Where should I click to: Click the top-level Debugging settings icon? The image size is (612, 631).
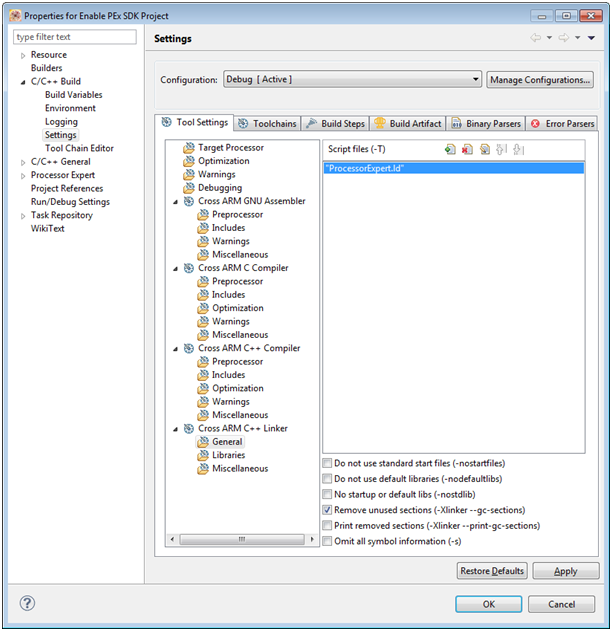point(189,188)
